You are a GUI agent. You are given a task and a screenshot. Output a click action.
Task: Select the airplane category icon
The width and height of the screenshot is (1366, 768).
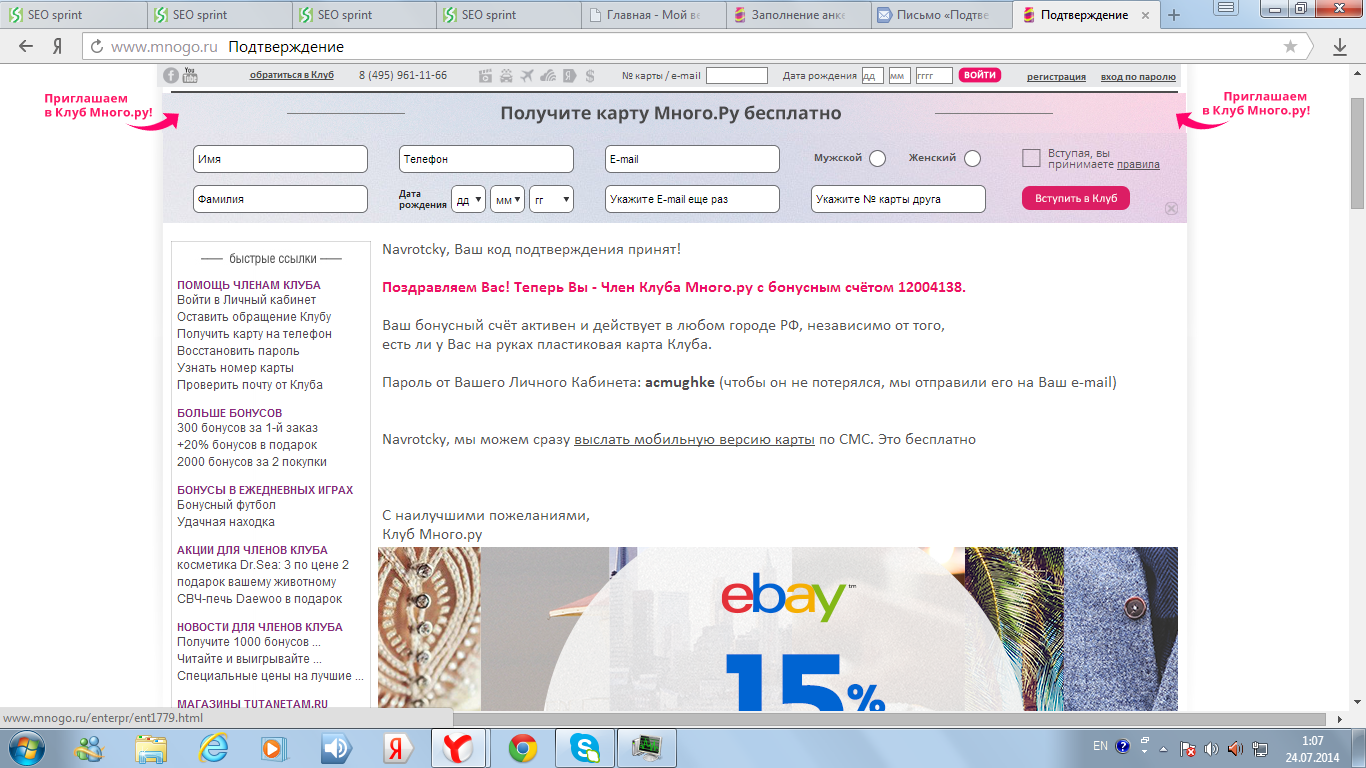(x=528, y=76)
